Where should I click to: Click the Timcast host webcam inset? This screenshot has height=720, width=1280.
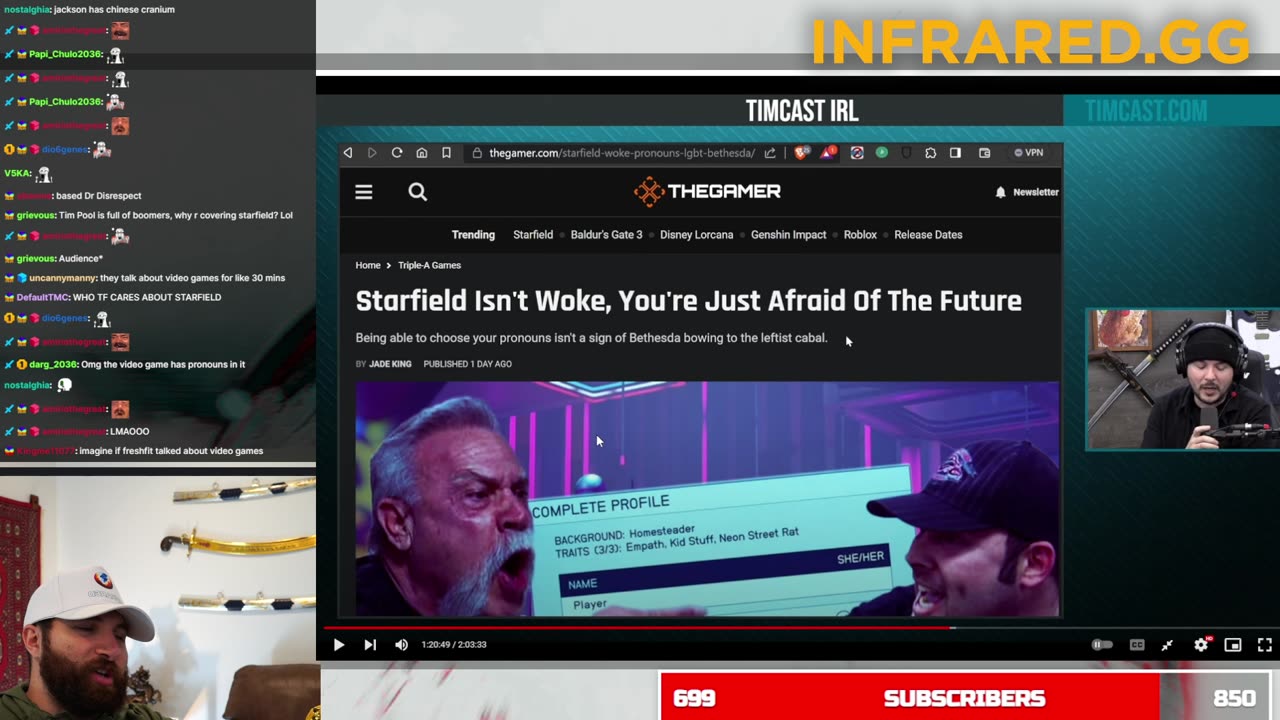tap(1182, 379)
